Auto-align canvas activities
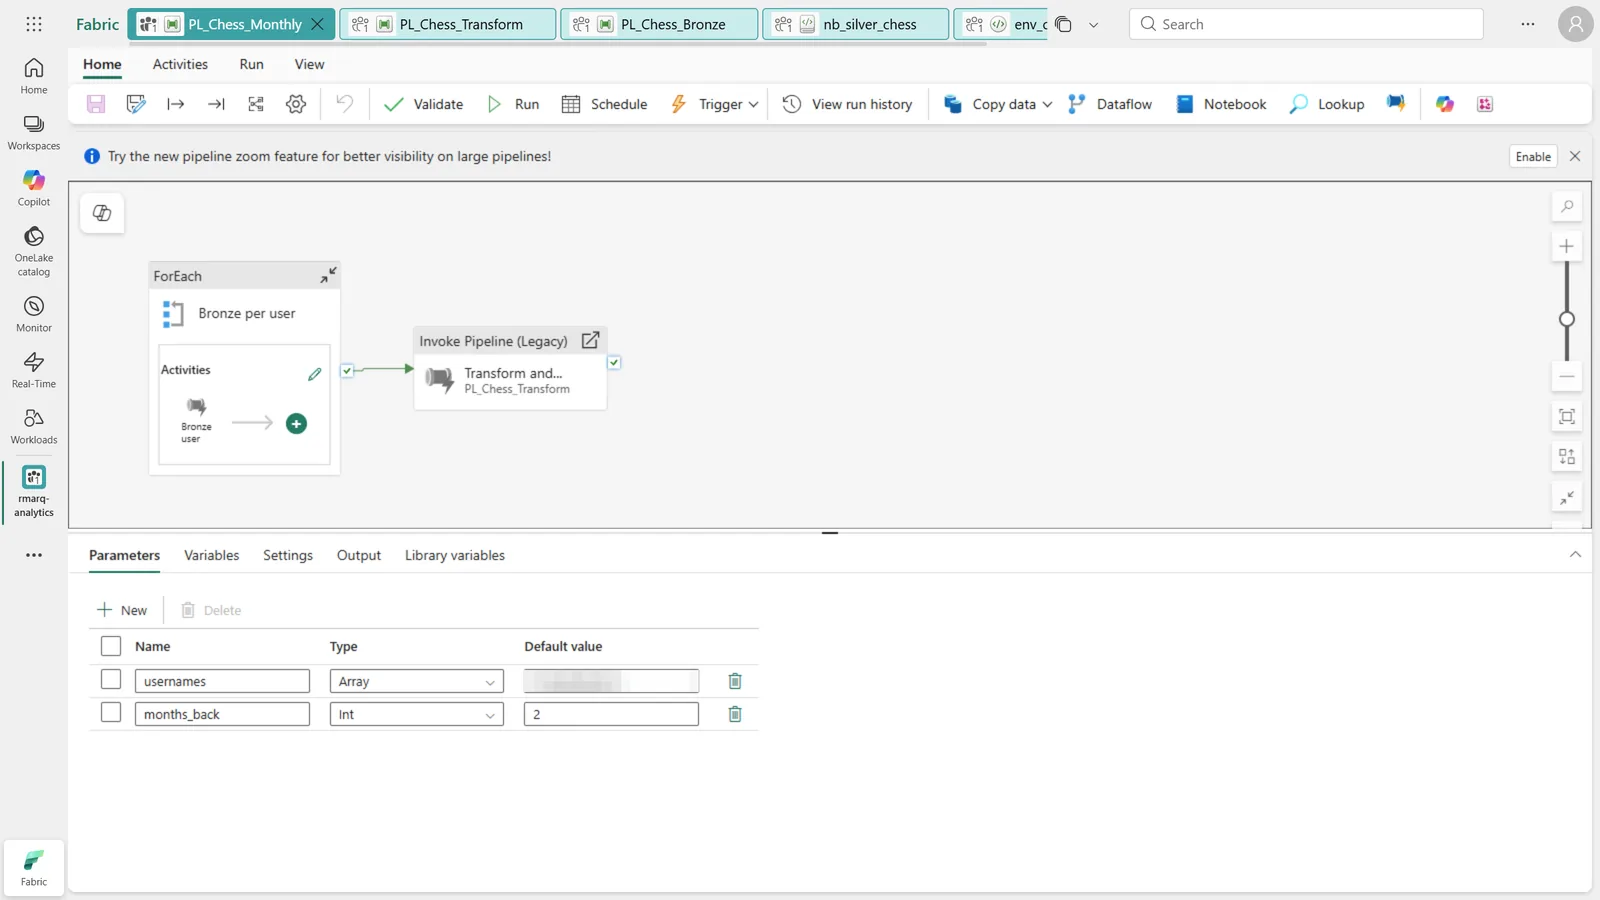This screenshot has height=900, width=1600. [x=1567, y=457]
